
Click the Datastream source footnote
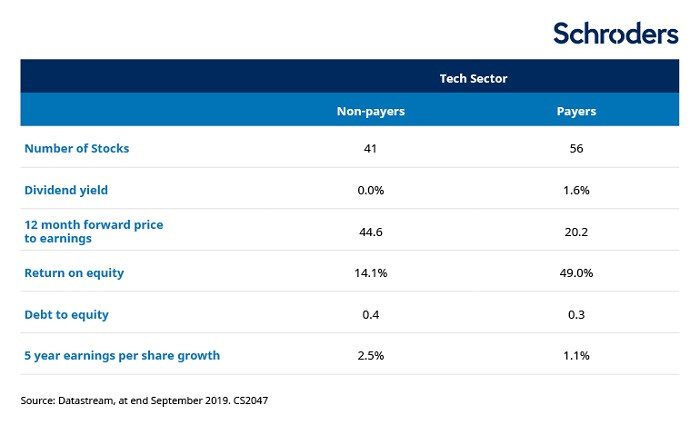143,400
